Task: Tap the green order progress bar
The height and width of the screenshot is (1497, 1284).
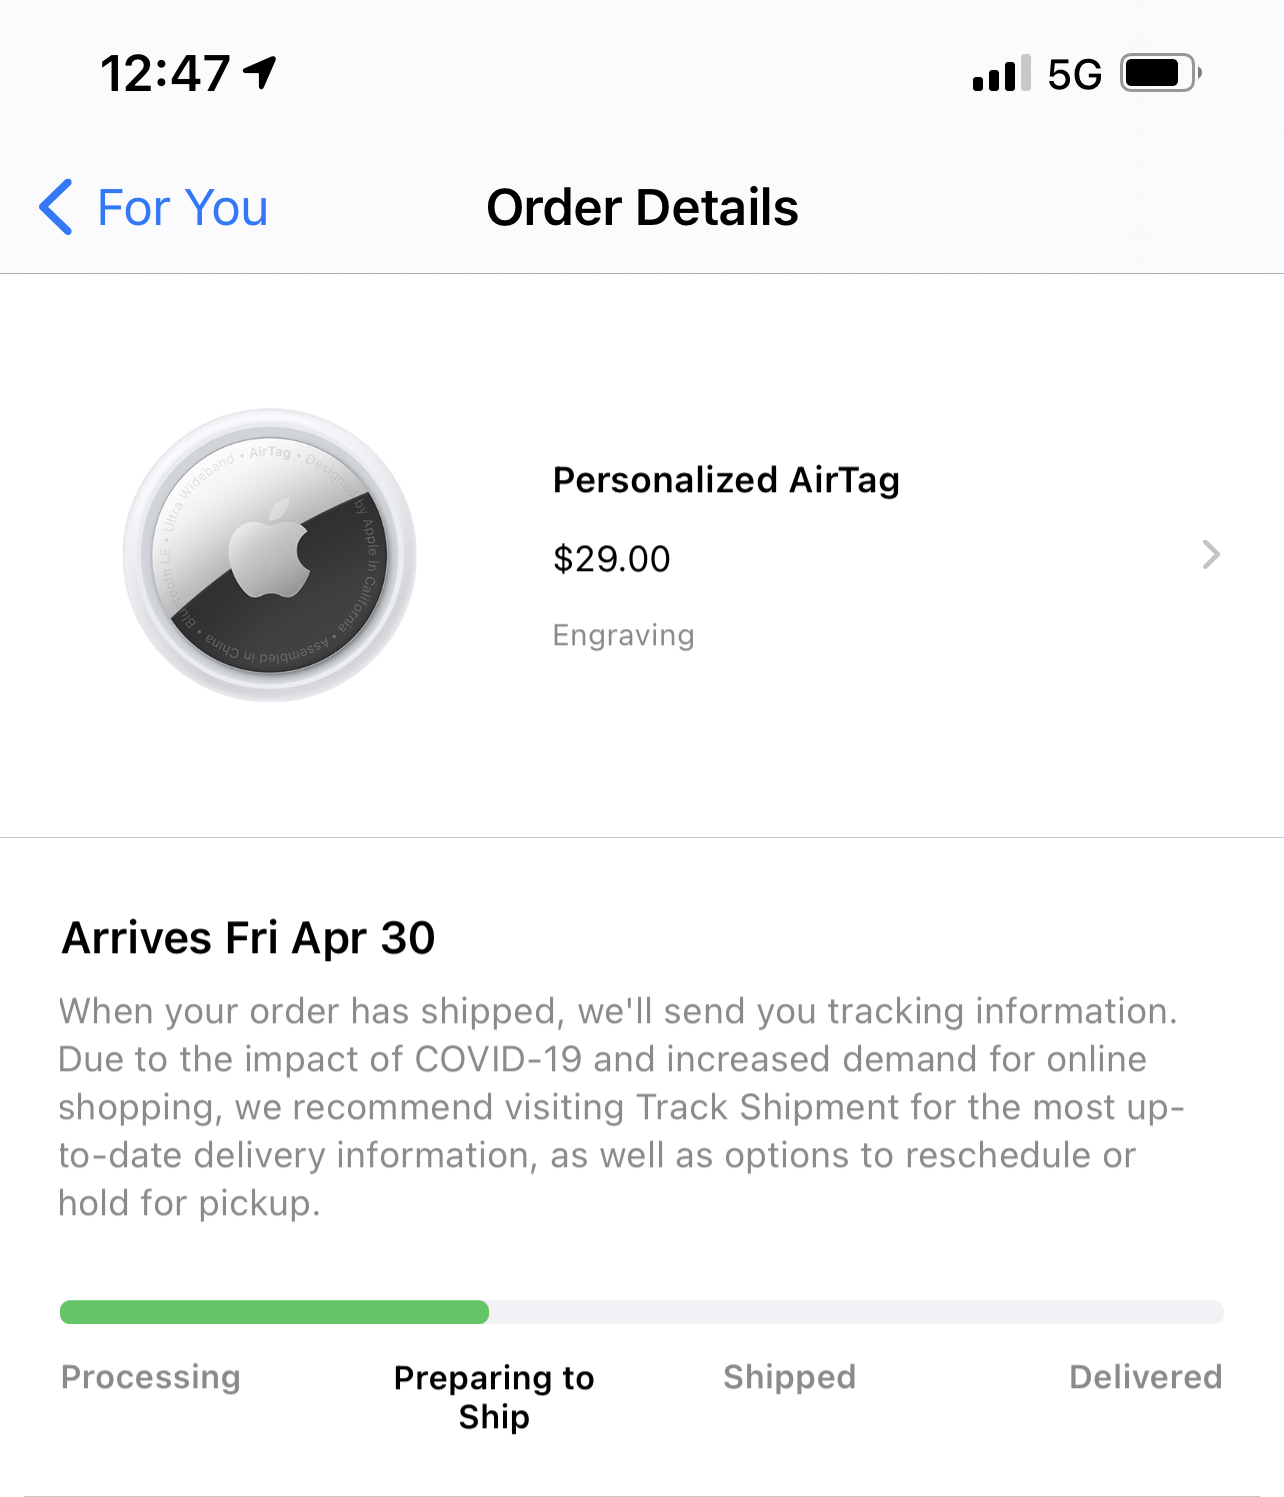Action: coord(274,1312)
